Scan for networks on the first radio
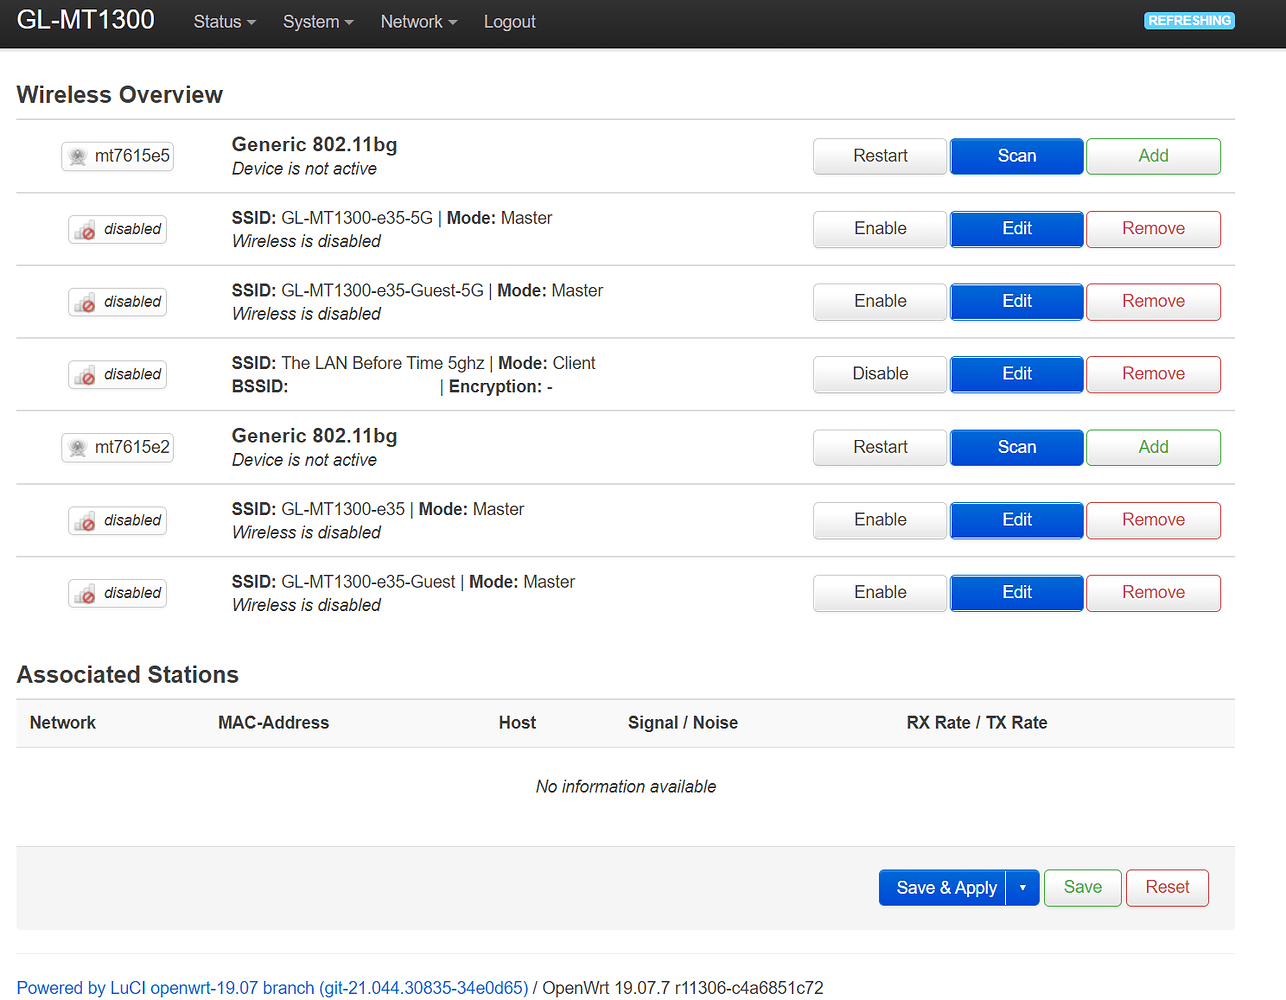This screenshot has height=1000, width=1286. (x=1016, y=156)
